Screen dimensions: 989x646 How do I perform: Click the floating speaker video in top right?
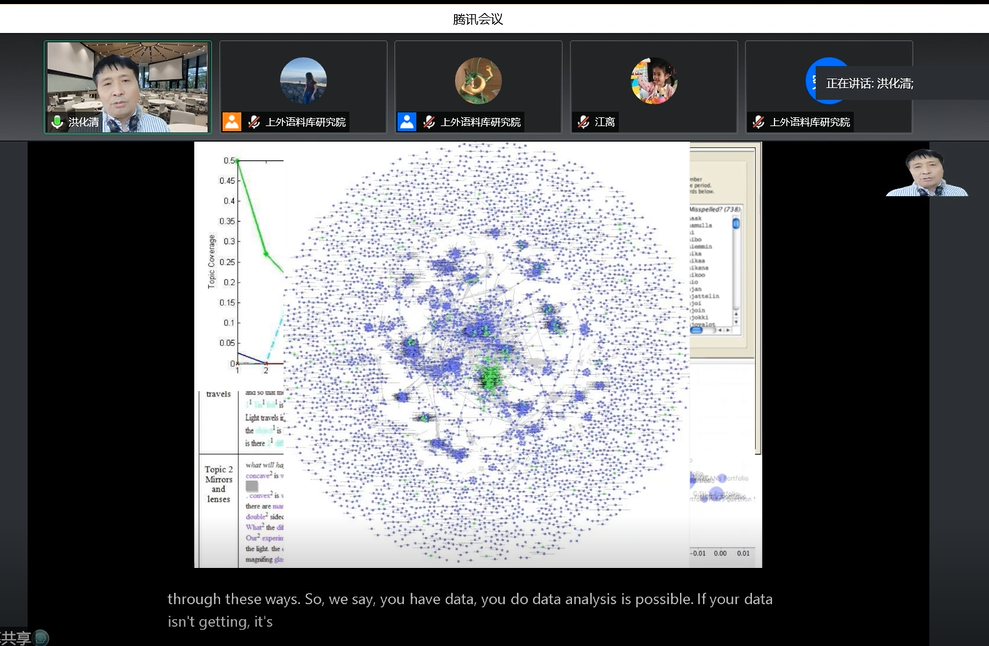click(926, 173)
